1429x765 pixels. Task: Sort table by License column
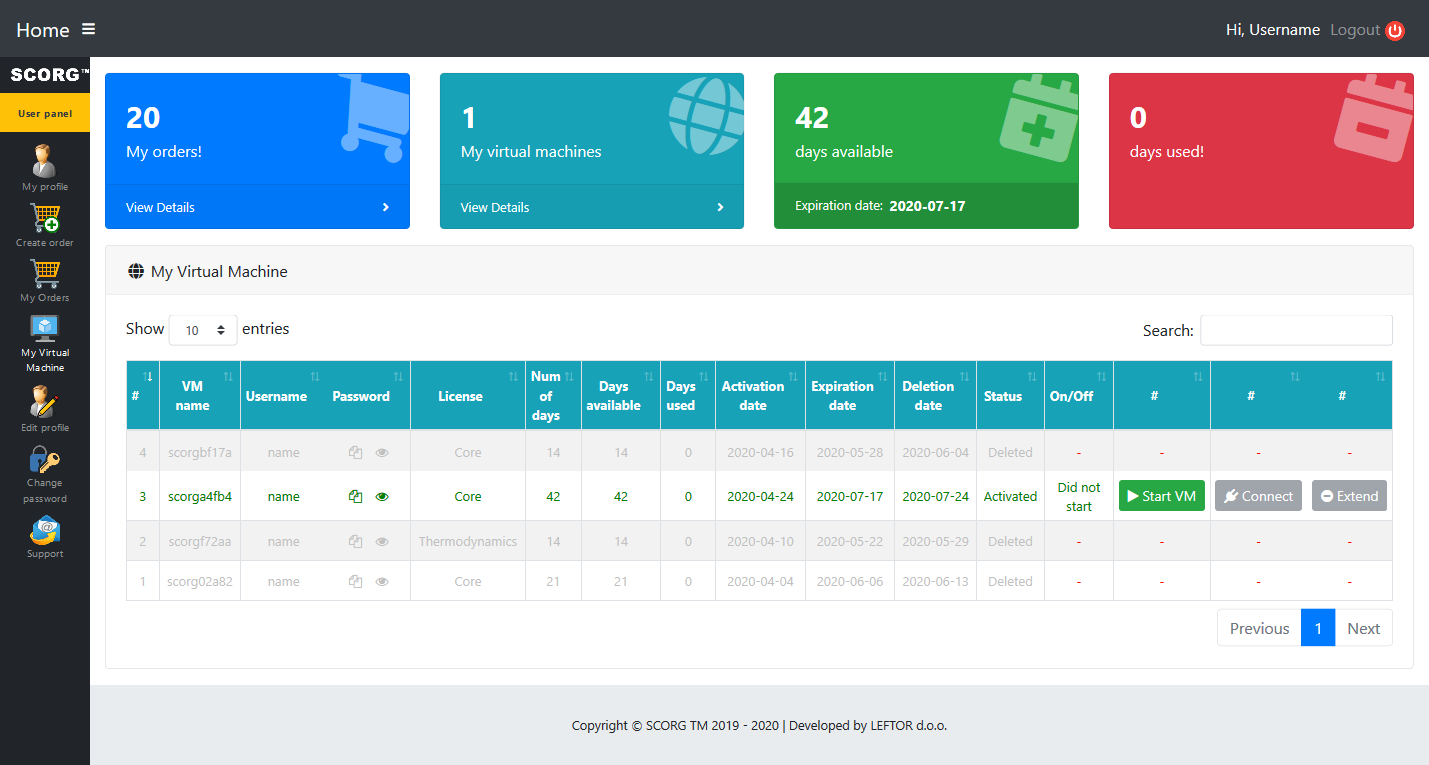tap(468, 395)
